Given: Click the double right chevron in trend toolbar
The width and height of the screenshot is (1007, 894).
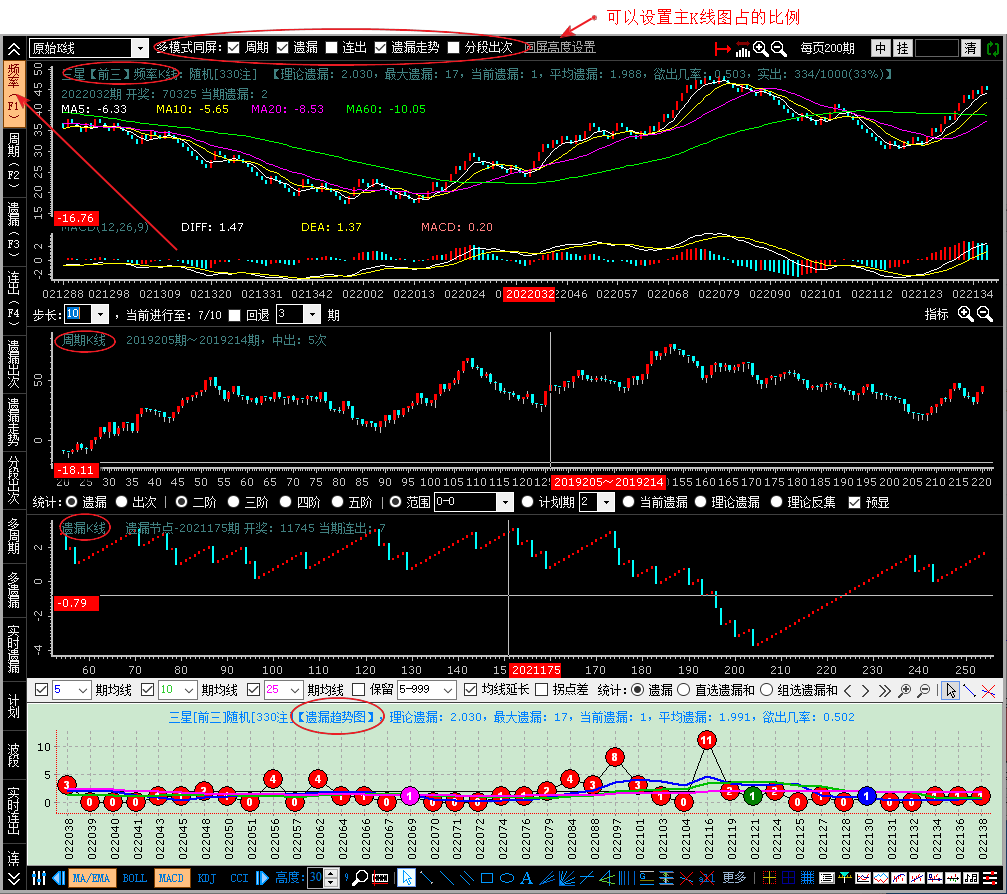Looking at the screenshot, I should (885, 691).
